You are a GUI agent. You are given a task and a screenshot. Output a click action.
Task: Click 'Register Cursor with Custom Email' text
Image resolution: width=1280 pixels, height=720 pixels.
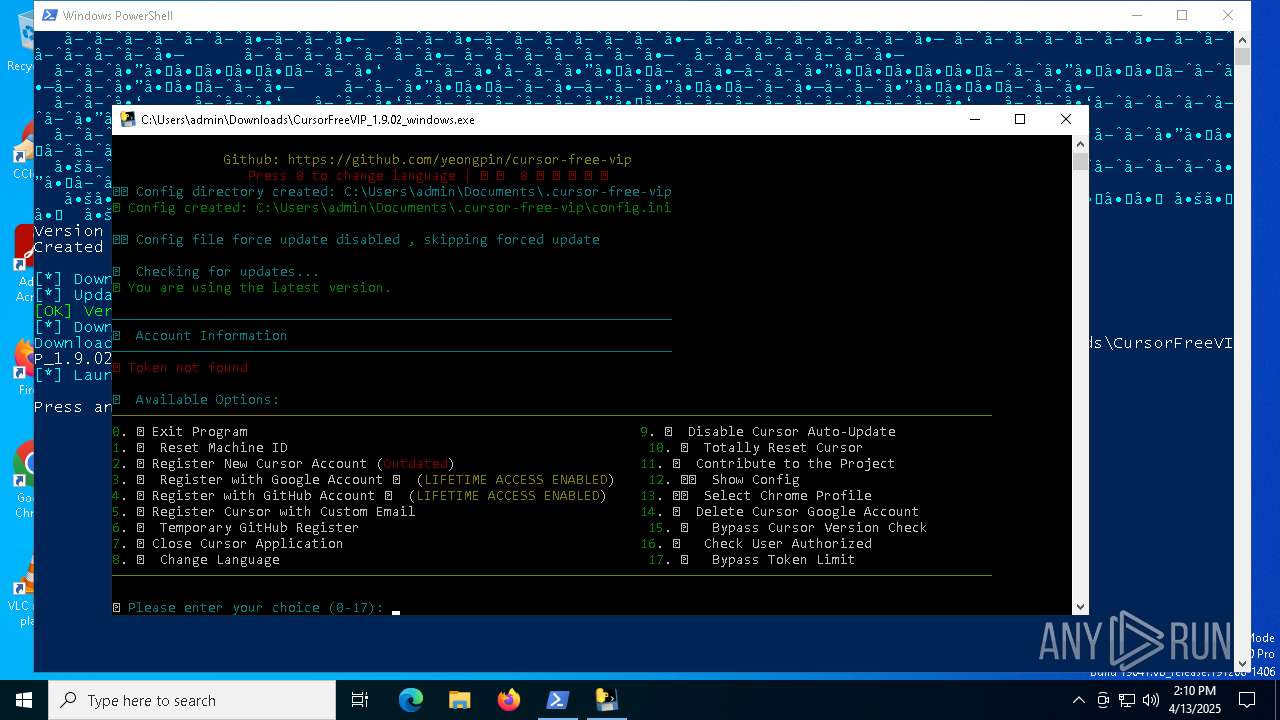pos(284,511)
